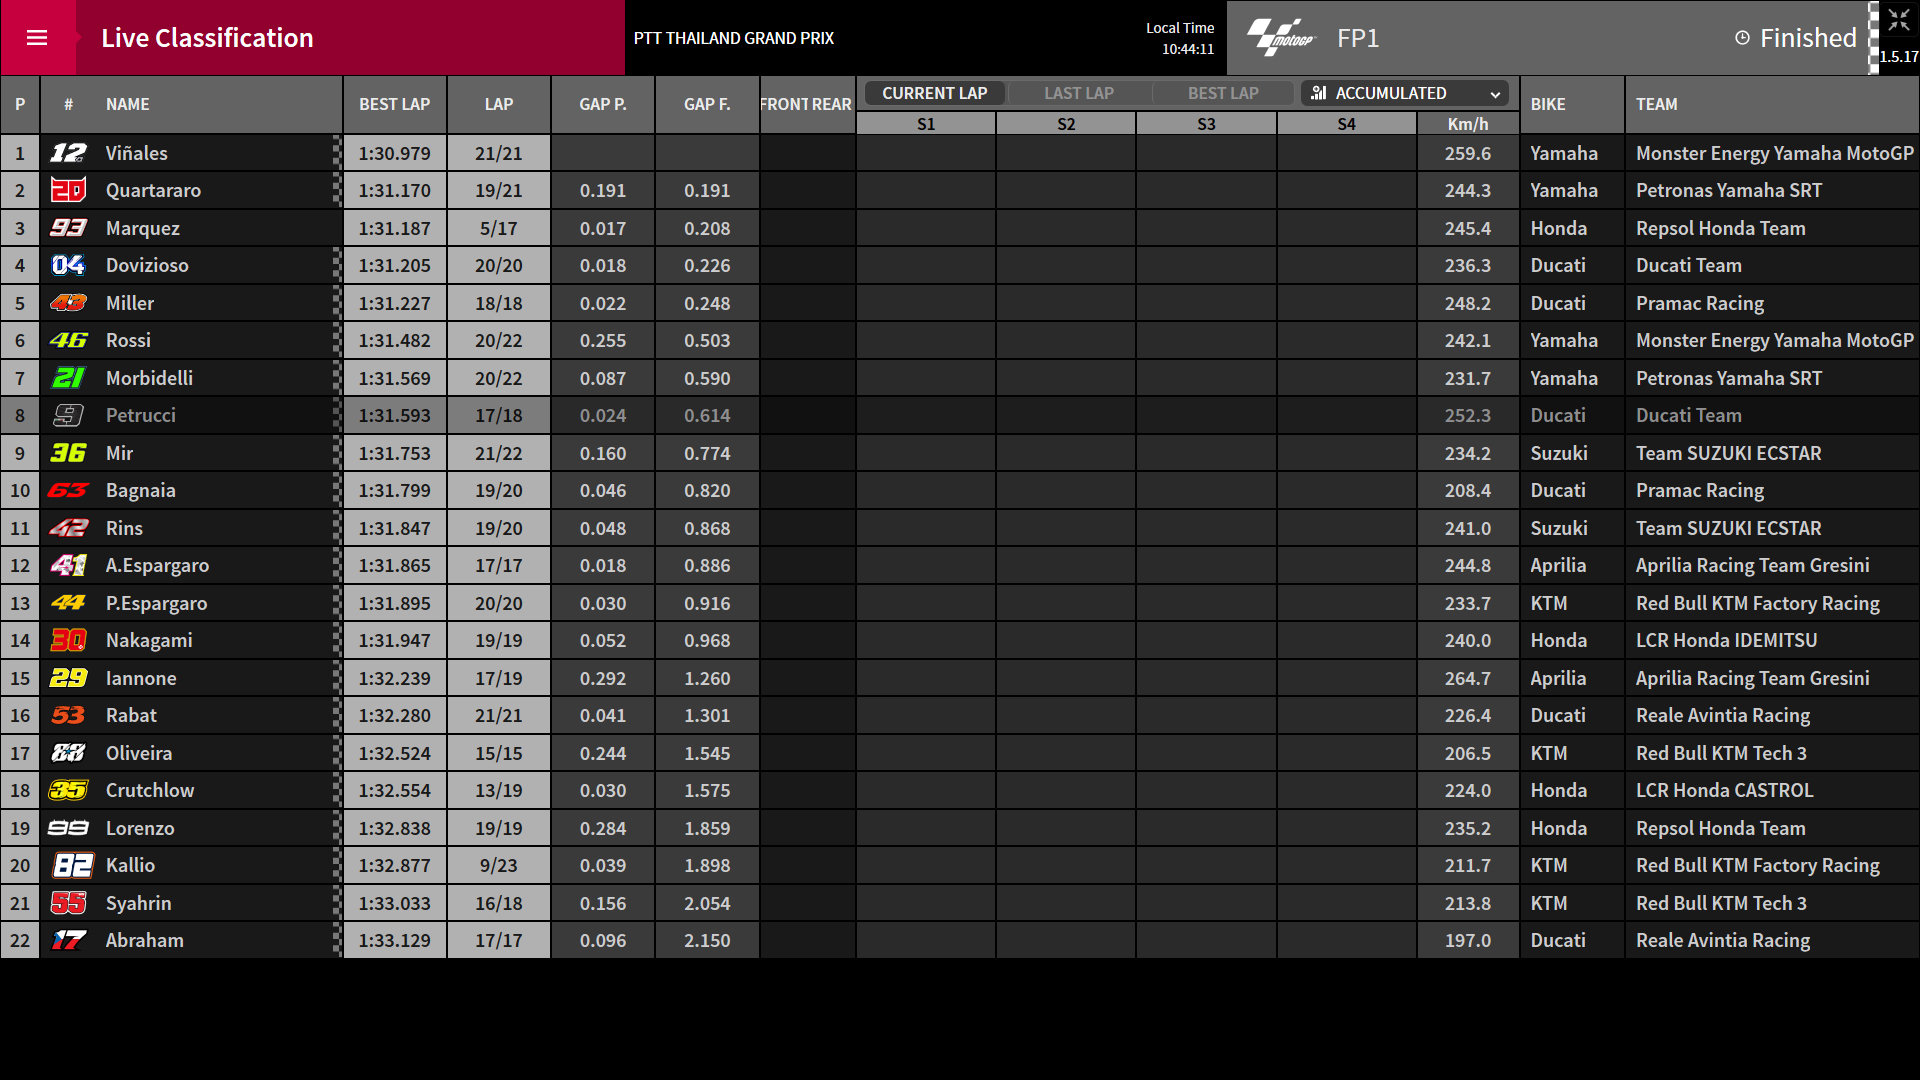1920x1080 pixels.
Task: Select rider number 42 badge for Rins
Action: (69, 528)
